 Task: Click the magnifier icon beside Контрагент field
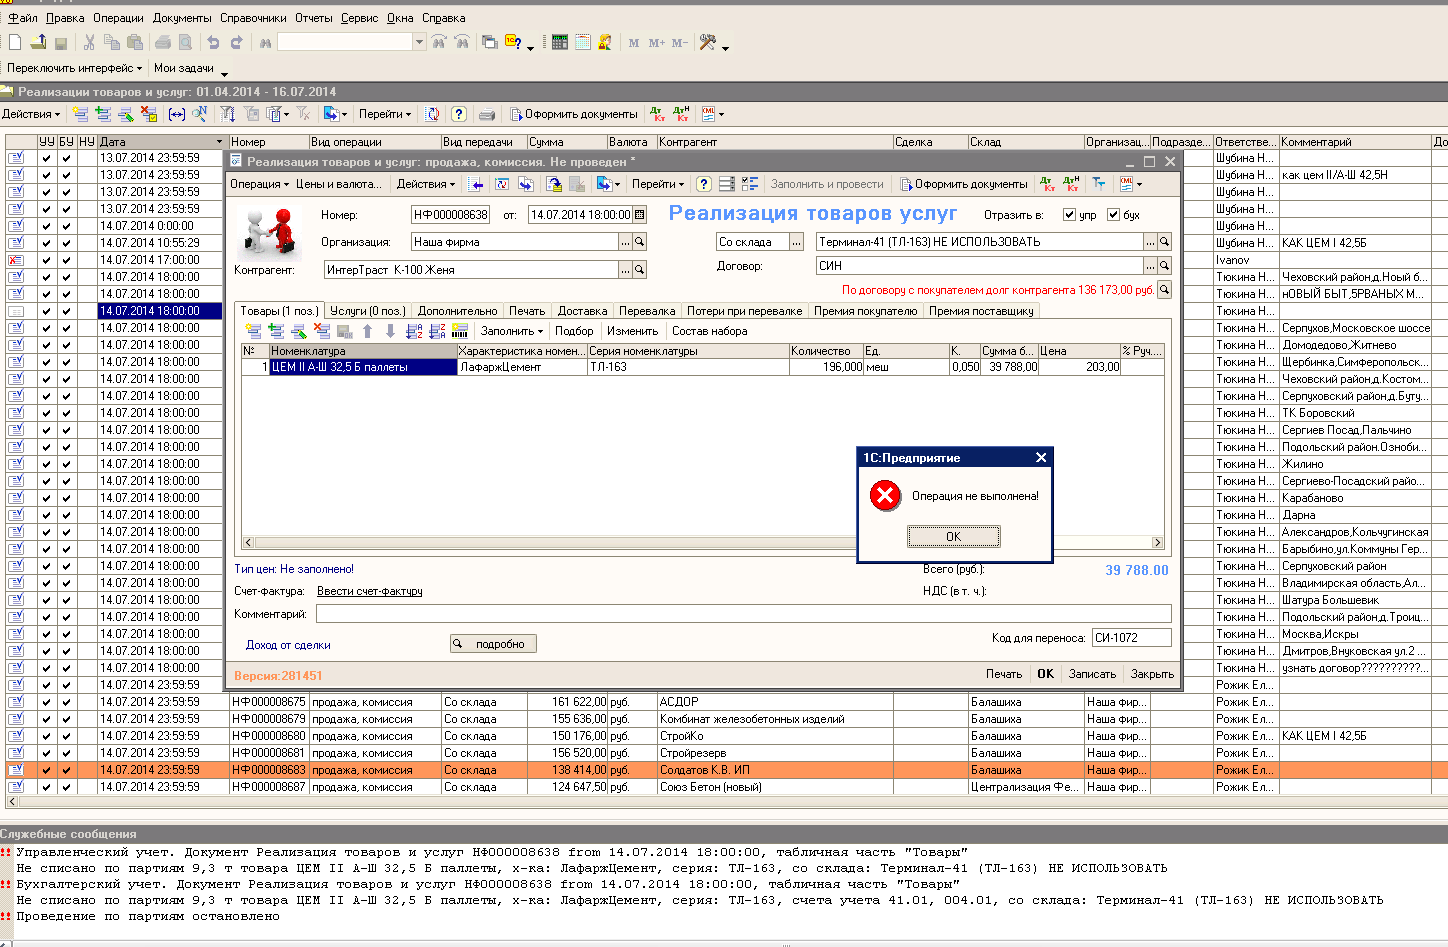[639, 270]
